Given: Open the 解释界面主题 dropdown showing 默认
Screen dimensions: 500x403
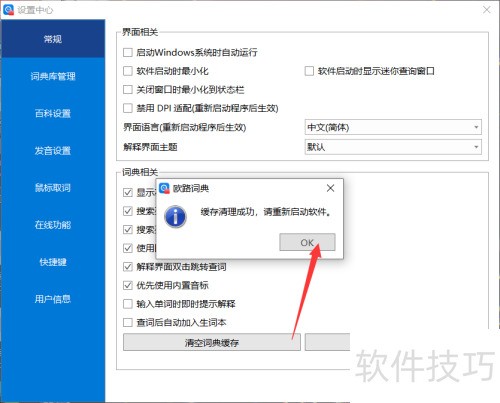Looking at the screenshot, I should 393,147.
